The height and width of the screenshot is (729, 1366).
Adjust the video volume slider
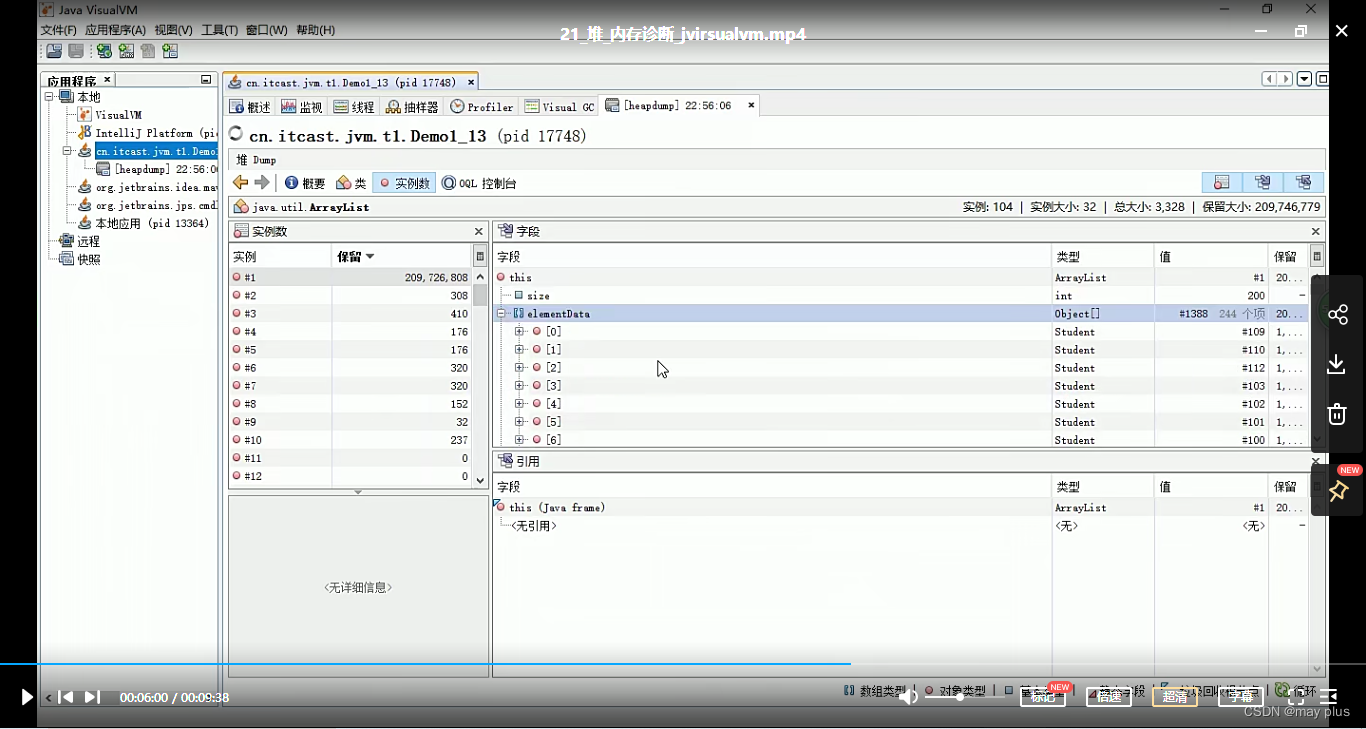(x=964, y=696)
